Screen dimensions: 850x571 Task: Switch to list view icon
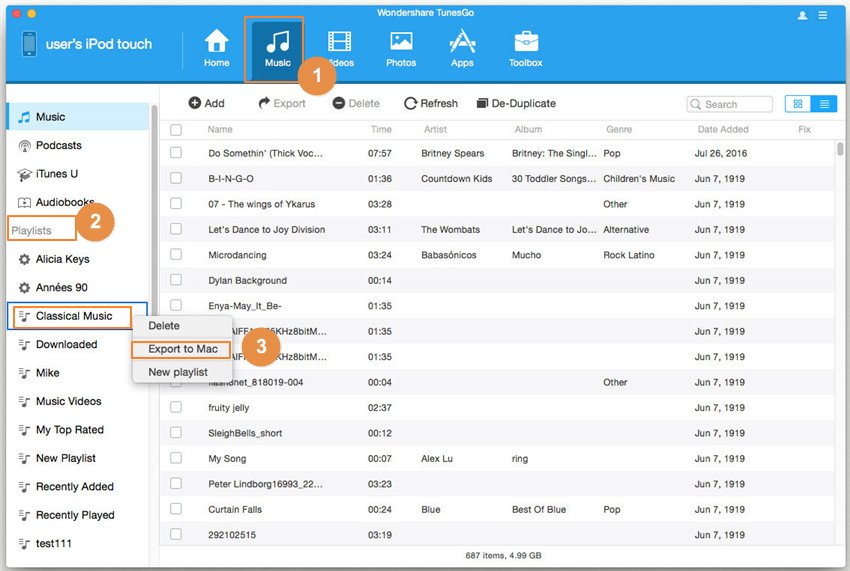tap(824, 104)
